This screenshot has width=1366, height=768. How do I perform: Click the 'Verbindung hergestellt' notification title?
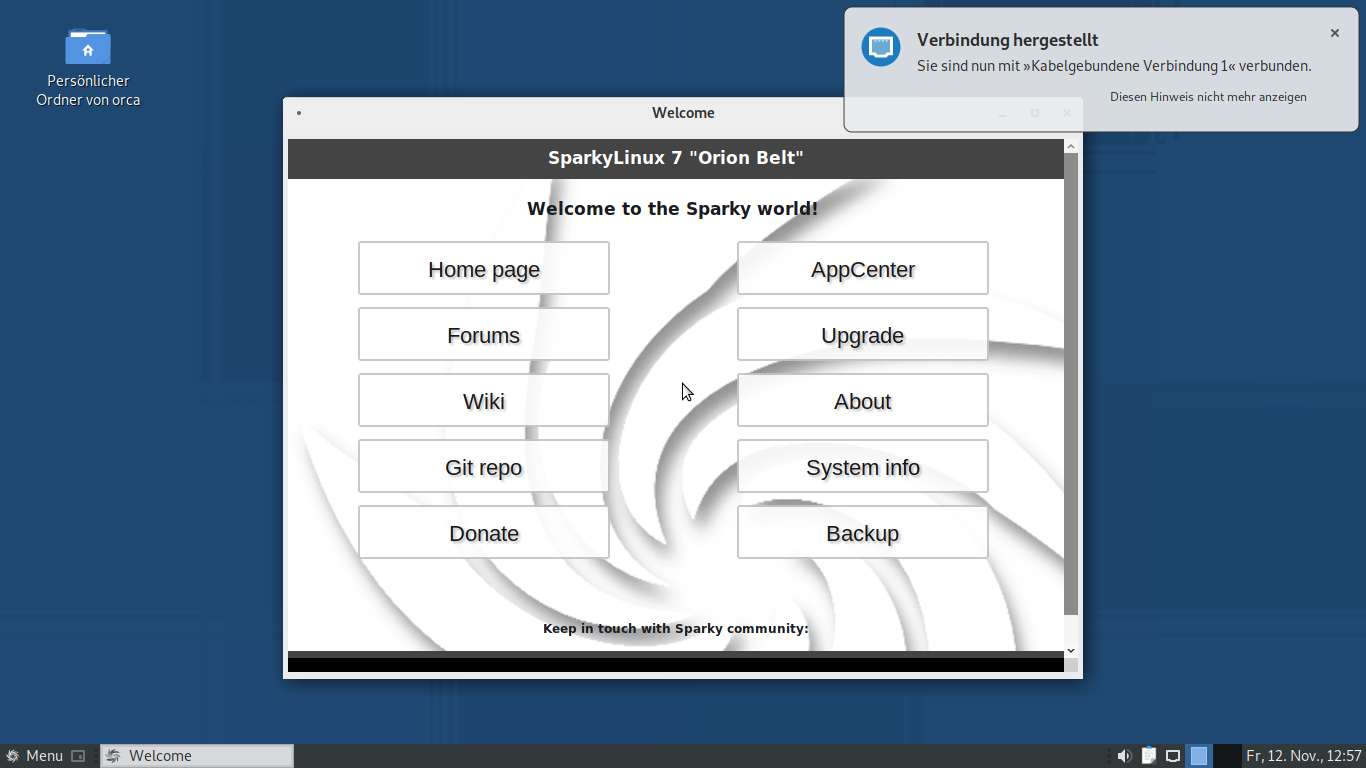click(x=1008, y=40)
